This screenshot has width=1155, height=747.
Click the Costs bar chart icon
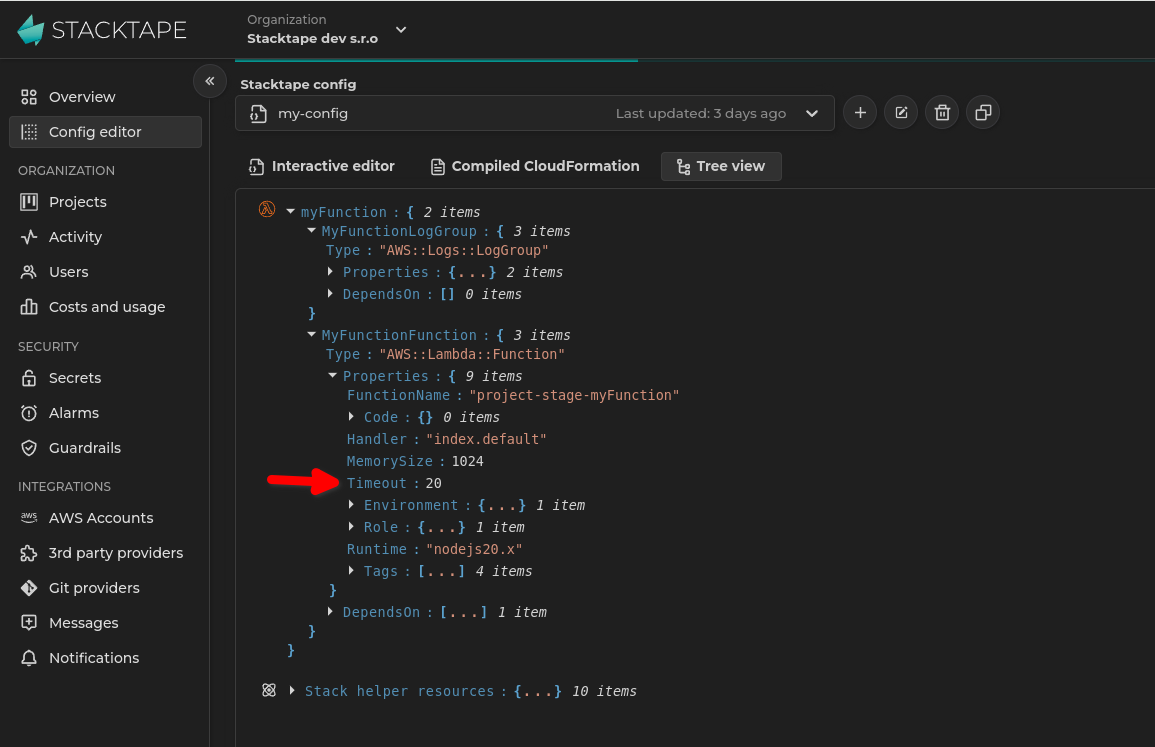point(29,306)
